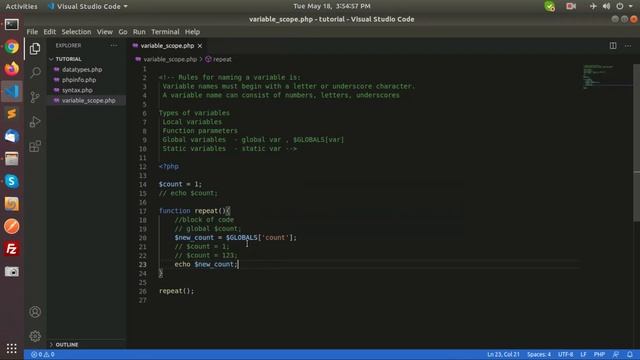This screenshot has height=360, width=640.
Task: Open the Run menu
Action: point(139,32)
